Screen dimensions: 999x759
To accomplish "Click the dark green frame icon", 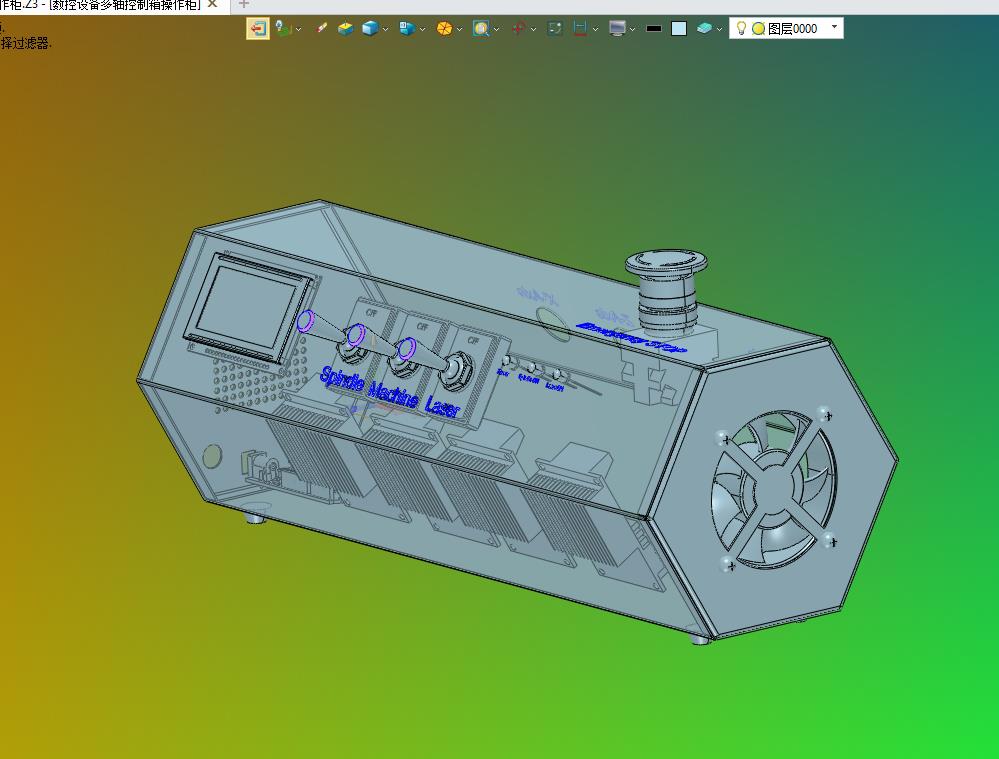I will [x=555, y=29].
